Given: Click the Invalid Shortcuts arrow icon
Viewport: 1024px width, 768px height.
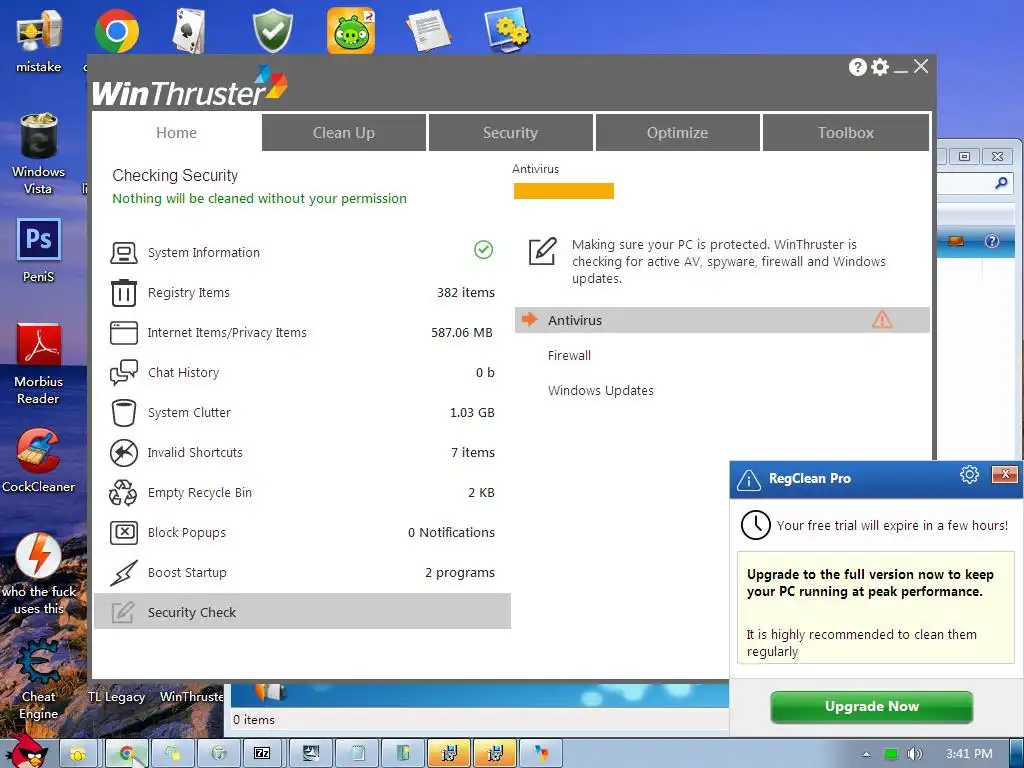Looking at the screenshot, I should (123, 453).
